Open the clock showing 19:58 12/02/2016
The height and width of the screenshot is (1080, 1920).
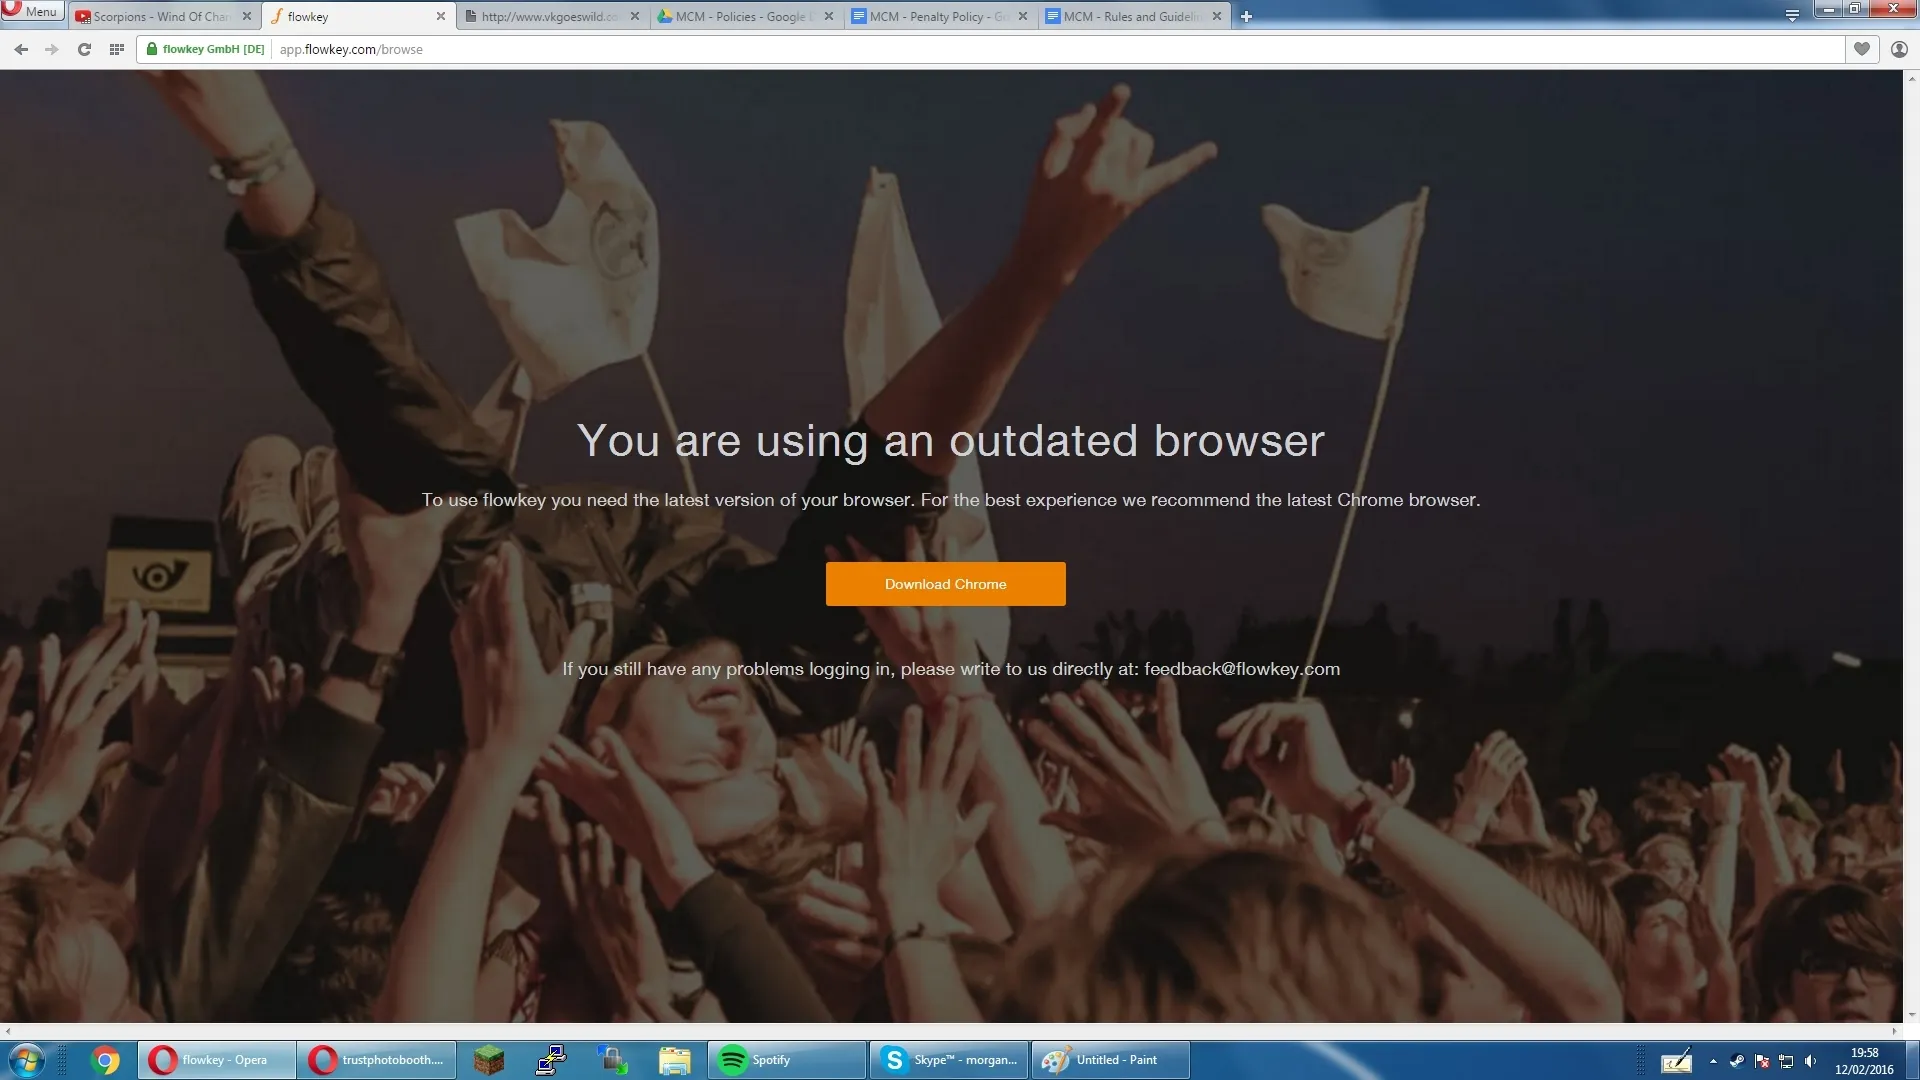pyautogui.click(x=1864, y=1061)
